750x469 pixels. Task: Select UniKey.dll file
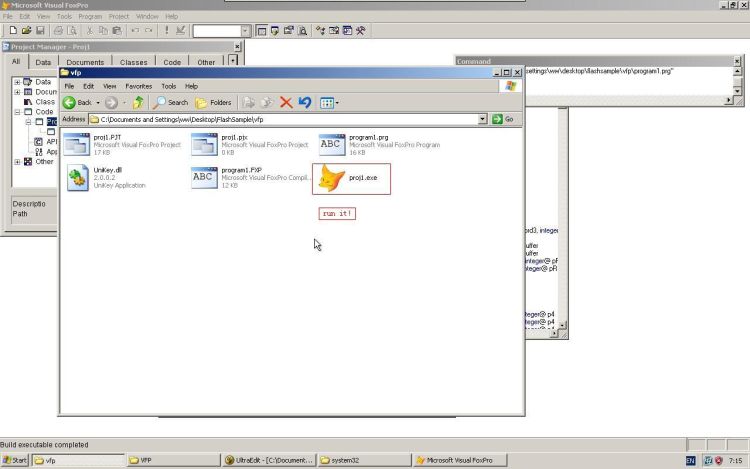(107, 177)
